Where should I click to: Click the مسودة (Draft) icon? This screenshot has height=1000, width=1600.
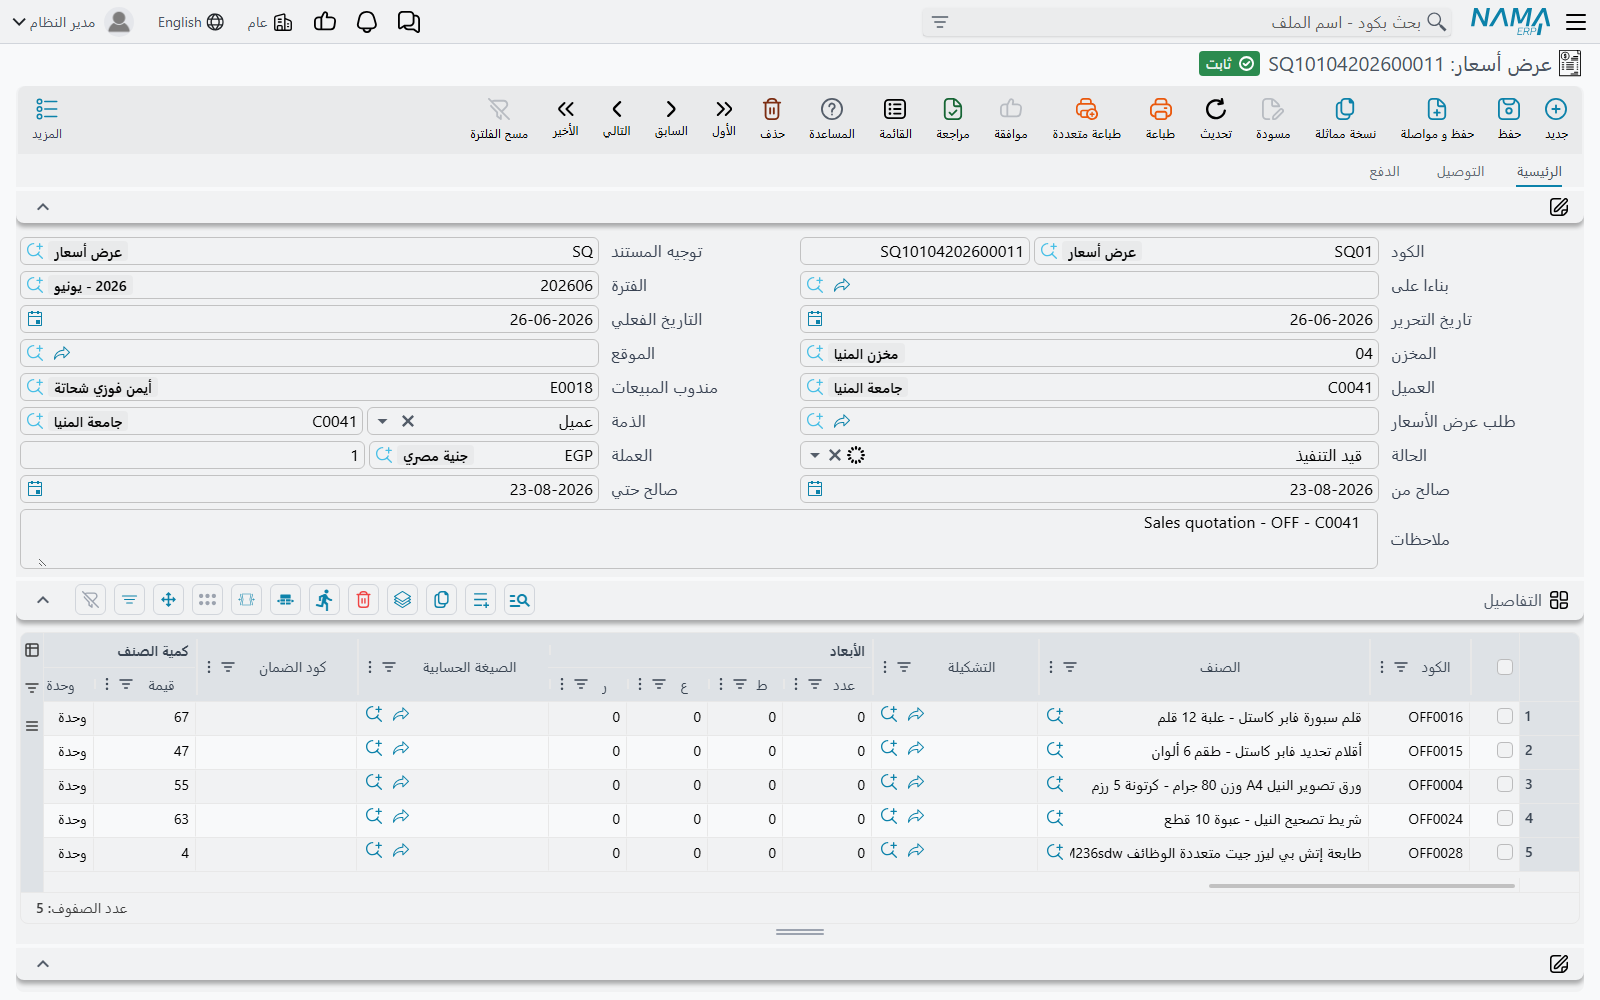pyautogui.click(x=1273, y=109)
